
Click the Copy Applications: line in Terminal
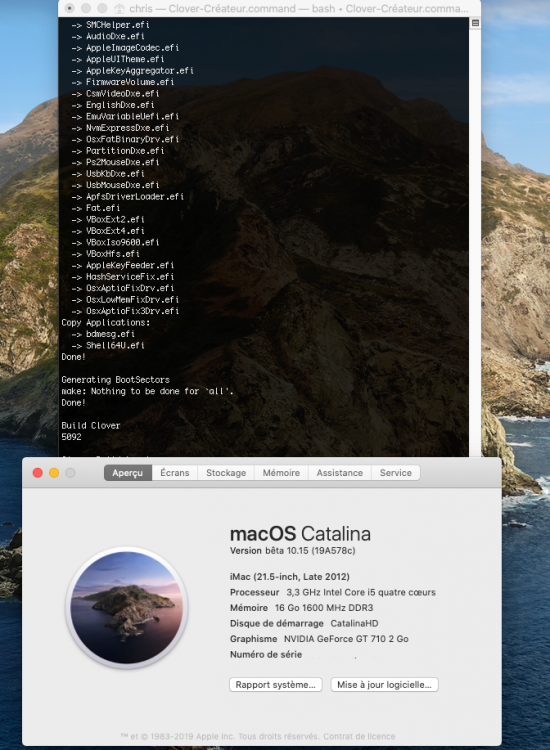pos(106,323)
